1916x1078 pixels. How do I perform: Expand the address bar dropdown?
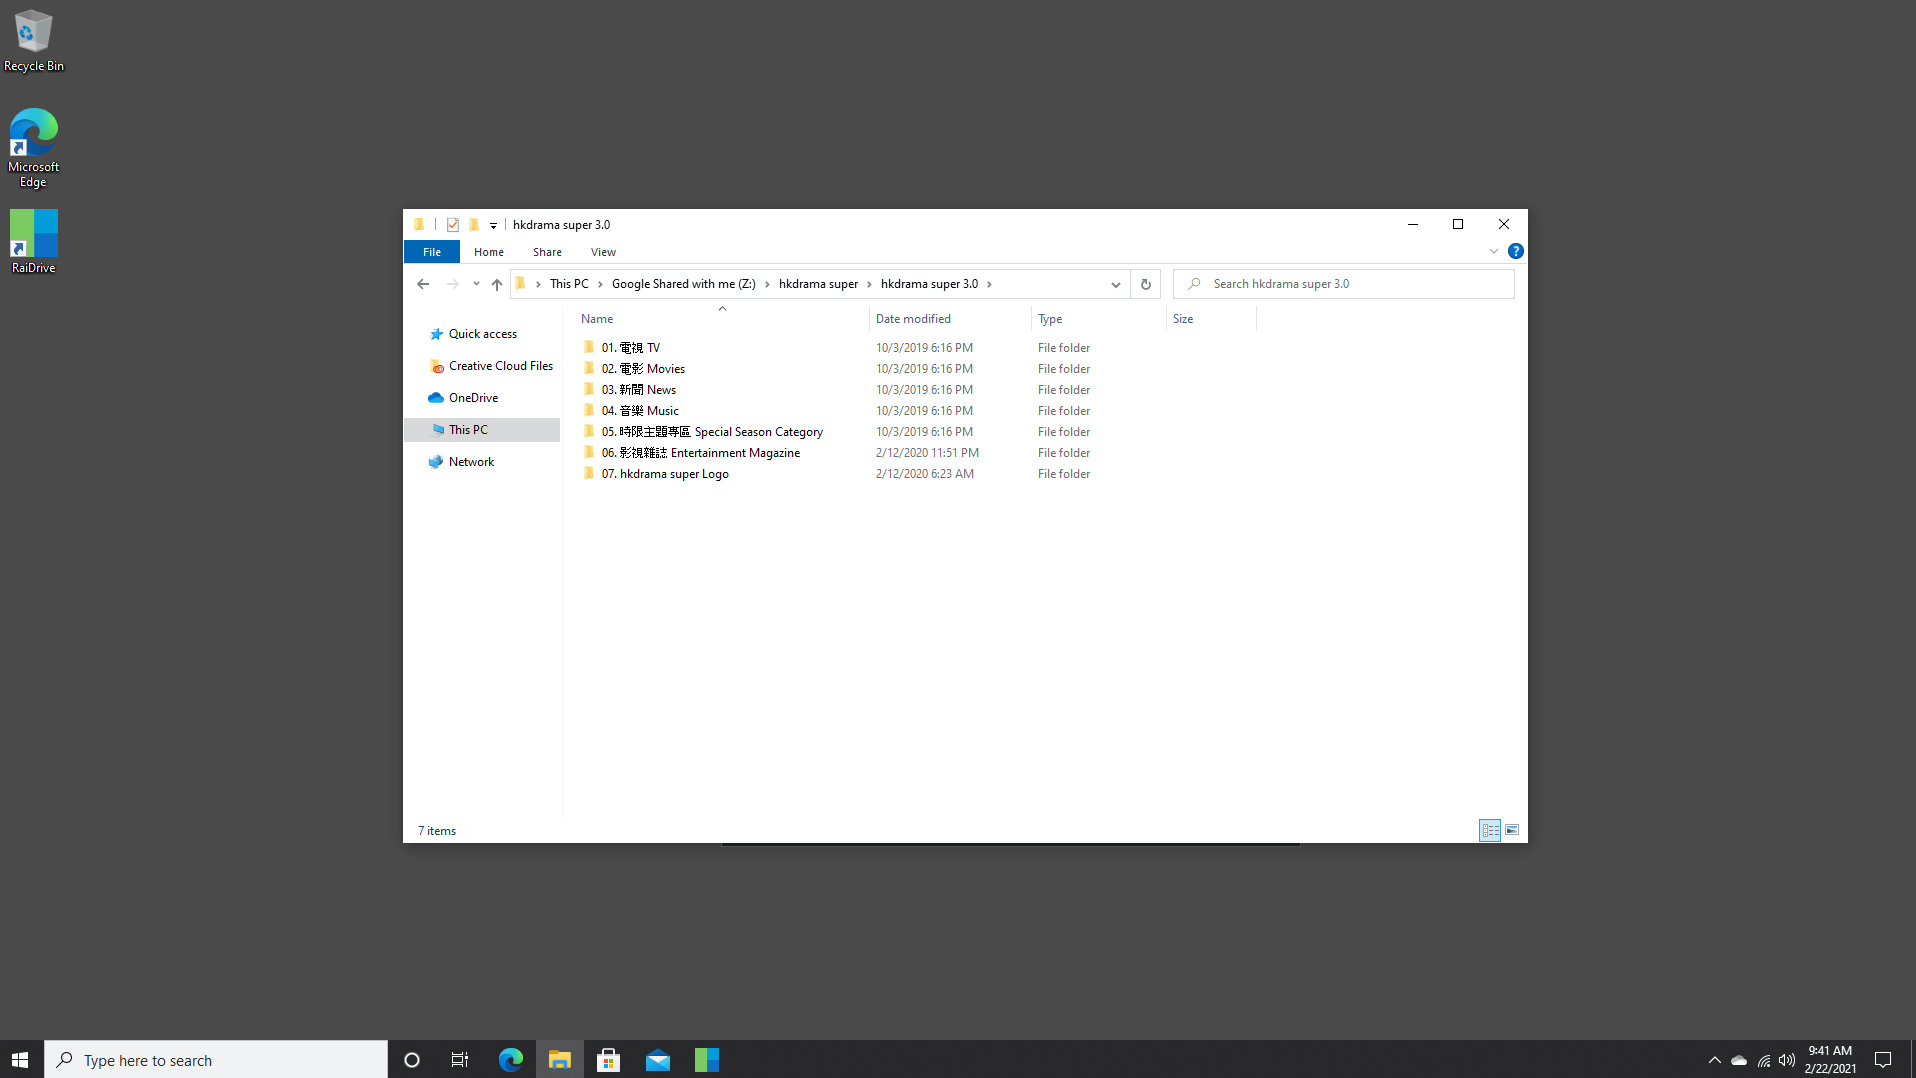point(1115,284)
